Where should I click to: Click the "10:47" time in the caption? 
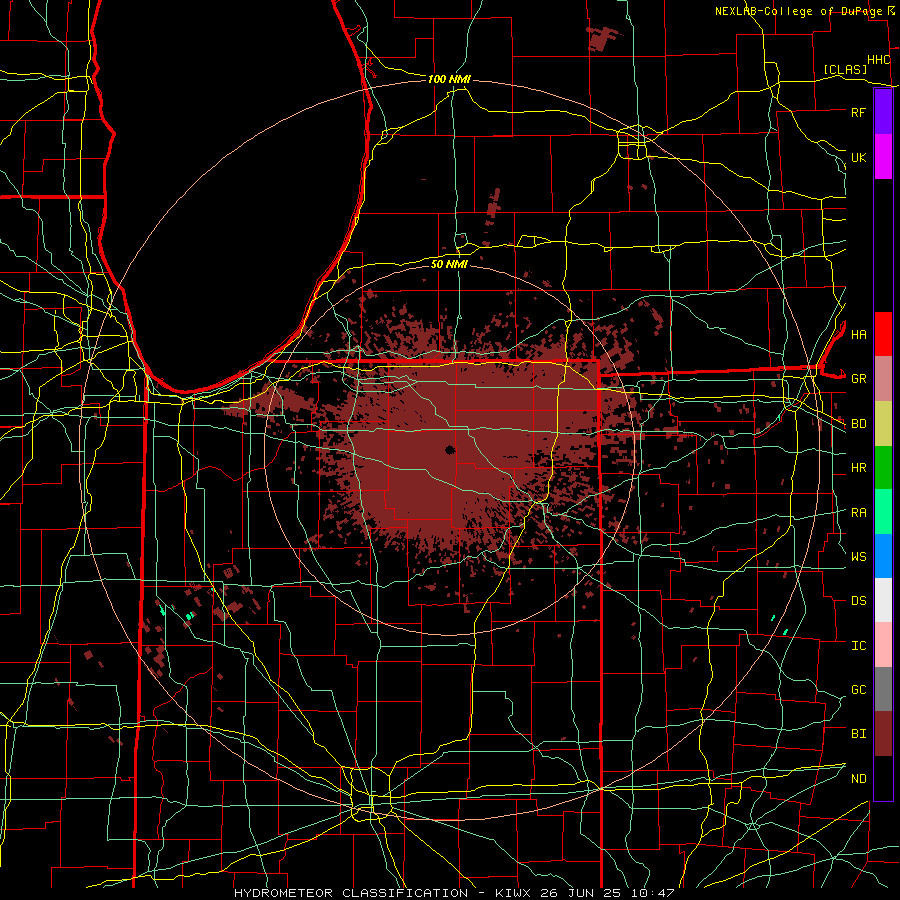pos(655,893)
